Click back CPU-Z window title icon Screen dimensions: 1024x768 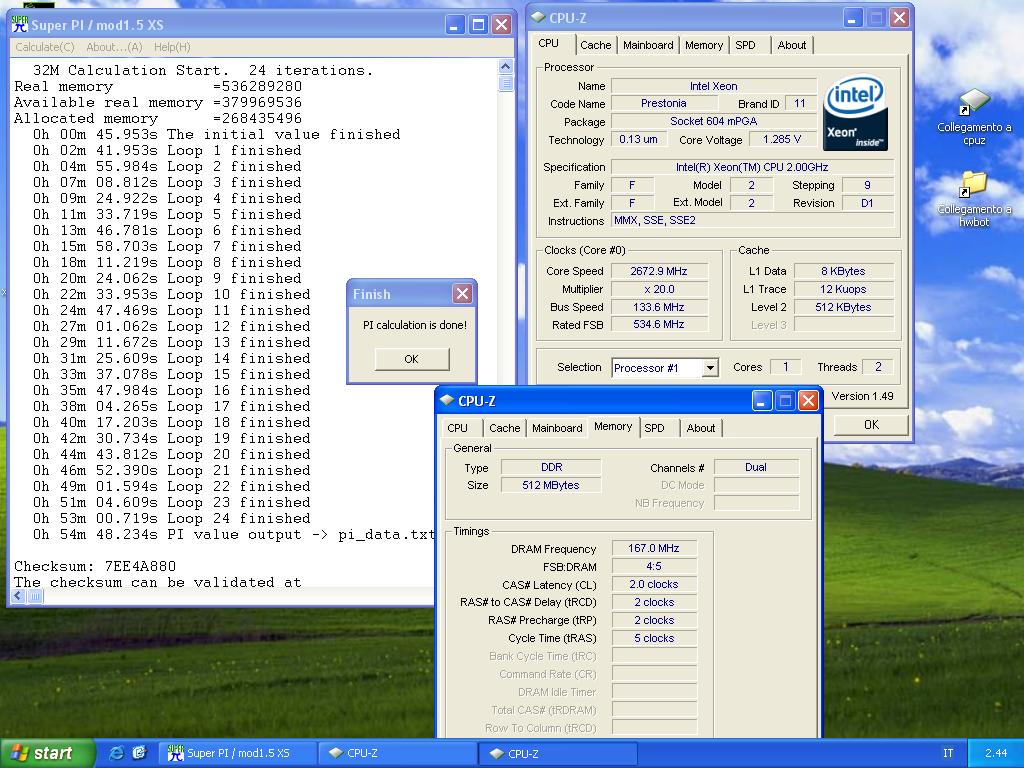tap(538, 18)
